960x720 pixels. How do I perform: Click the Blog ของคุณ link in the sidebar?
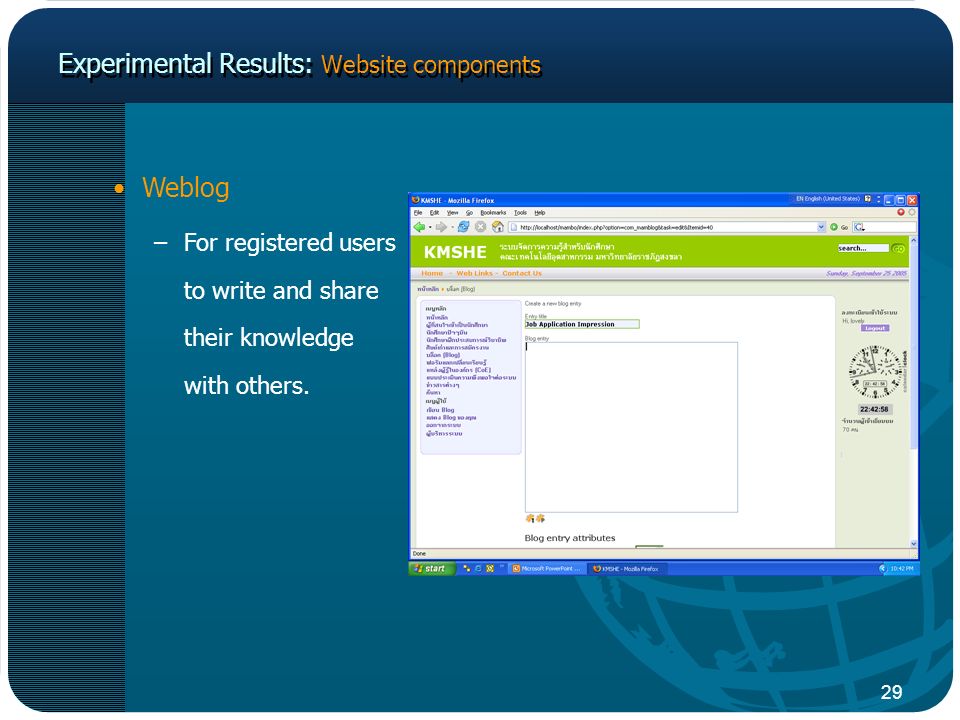451,418
